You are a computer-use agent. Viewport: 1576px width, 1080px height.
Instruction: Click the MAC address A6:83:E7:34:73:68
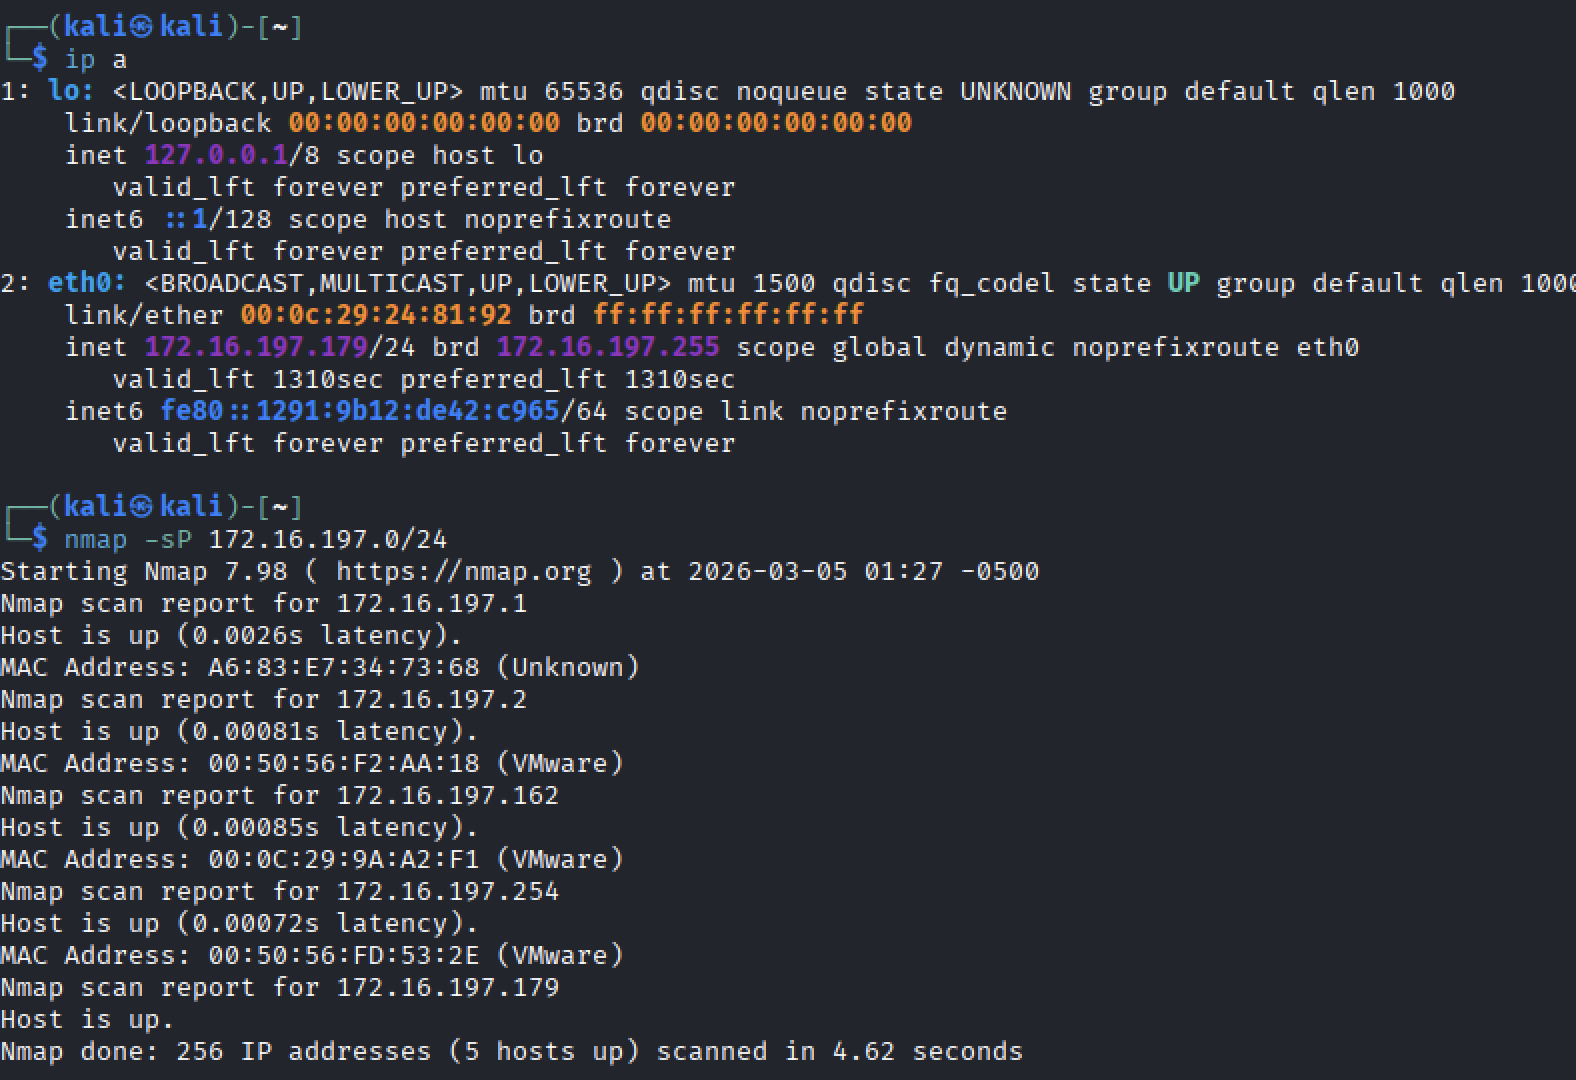click(x=344, y=667)
